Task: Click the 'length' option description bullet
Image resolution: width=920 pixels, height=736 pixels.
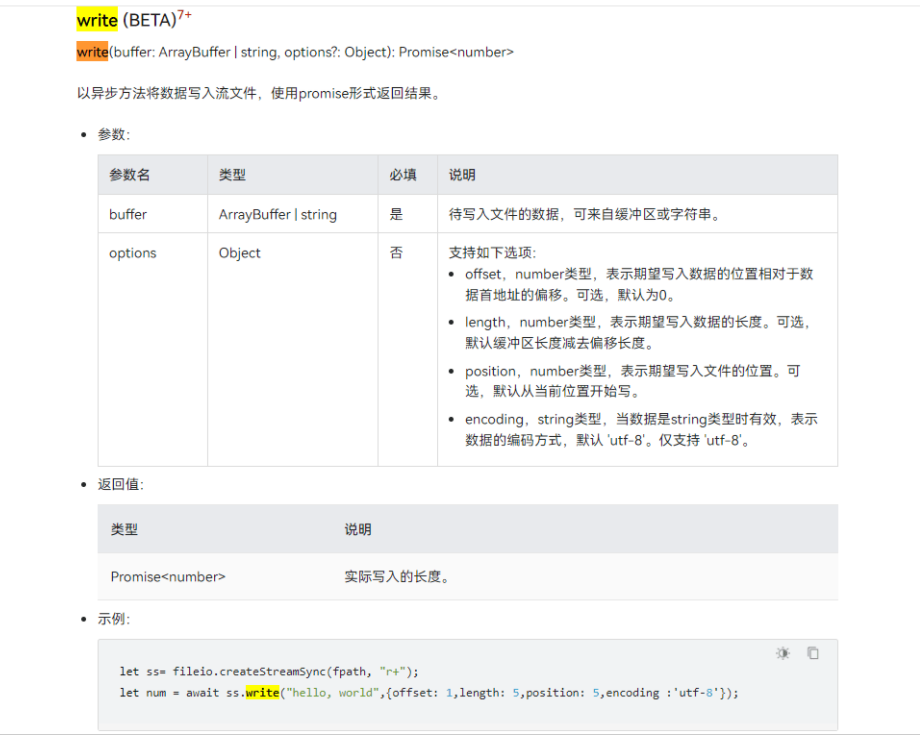Action: (x=639, y=333)
